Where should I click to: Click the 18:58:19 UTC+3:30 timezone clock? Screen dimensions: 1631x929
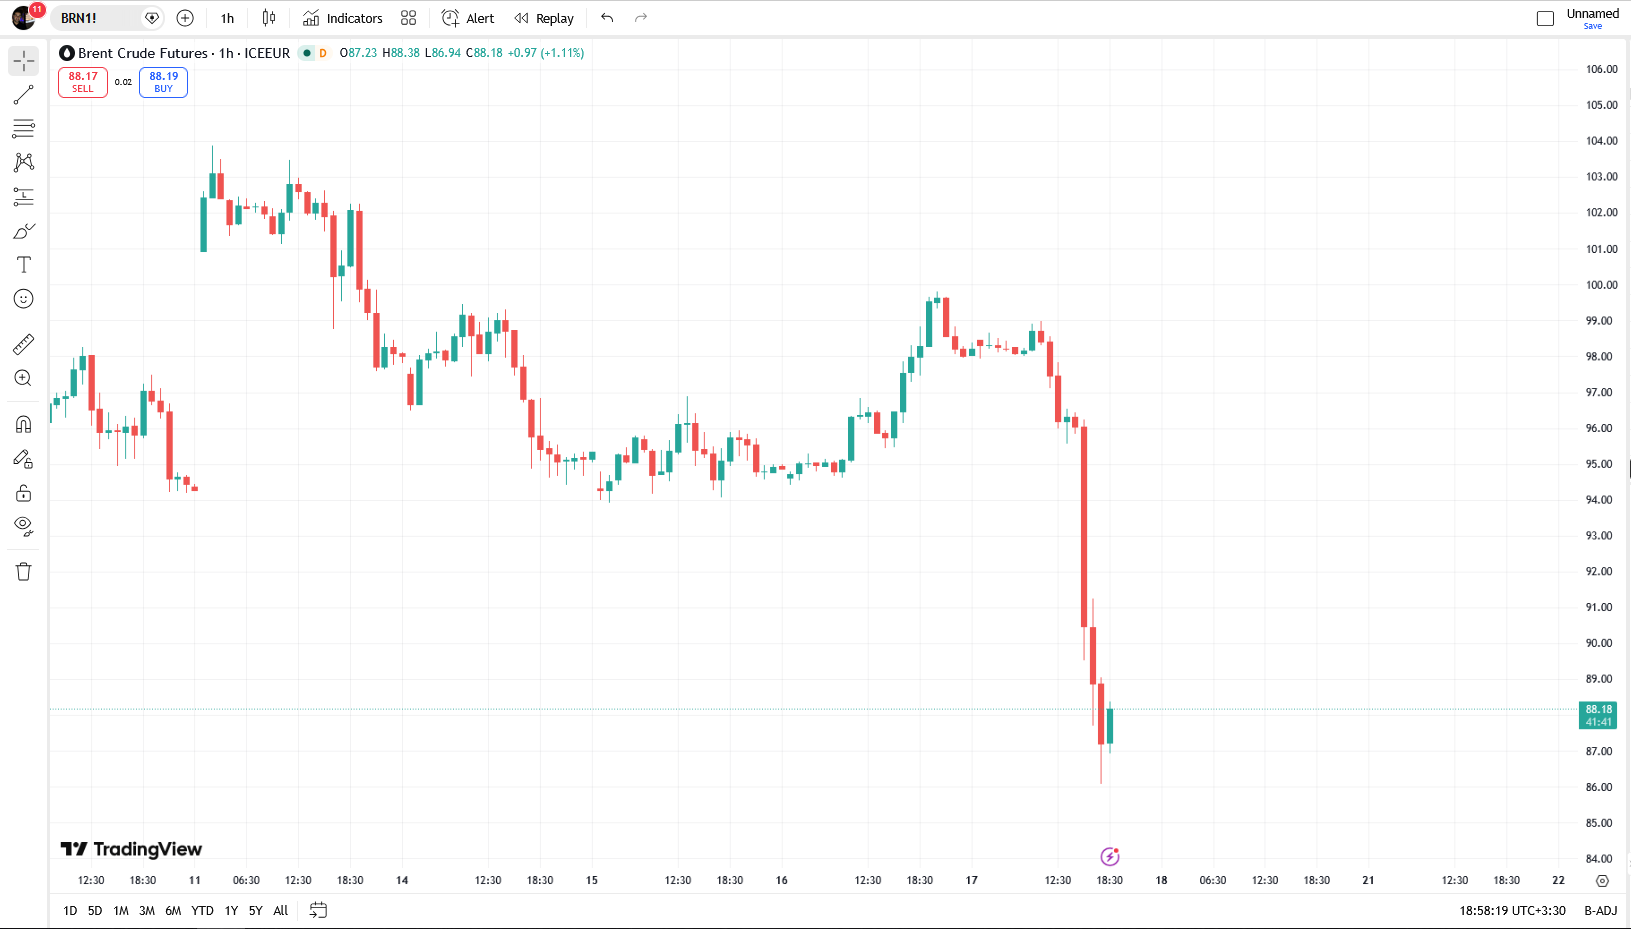point(1512,910)
